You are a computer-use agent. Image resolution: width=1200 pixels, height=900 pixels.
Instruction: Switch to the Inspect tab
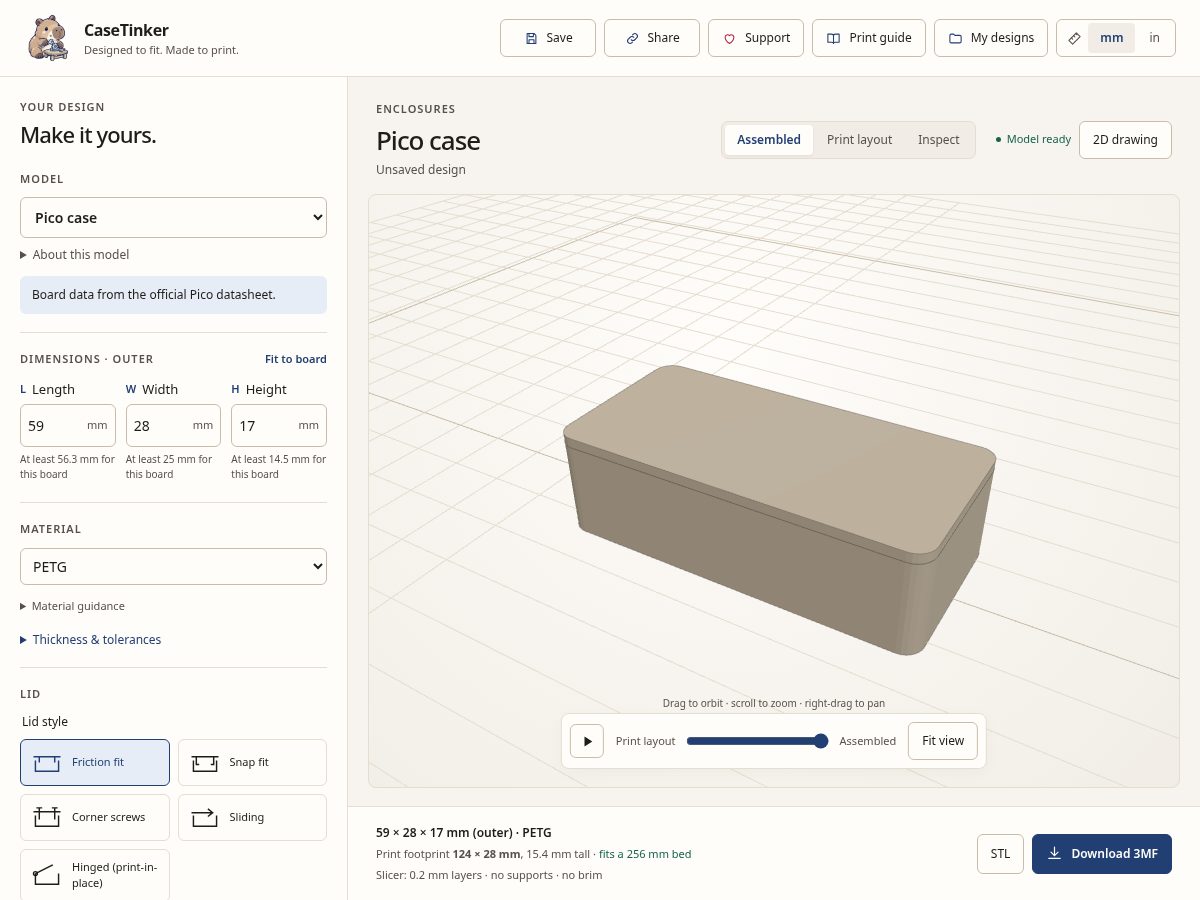(938, 140)
